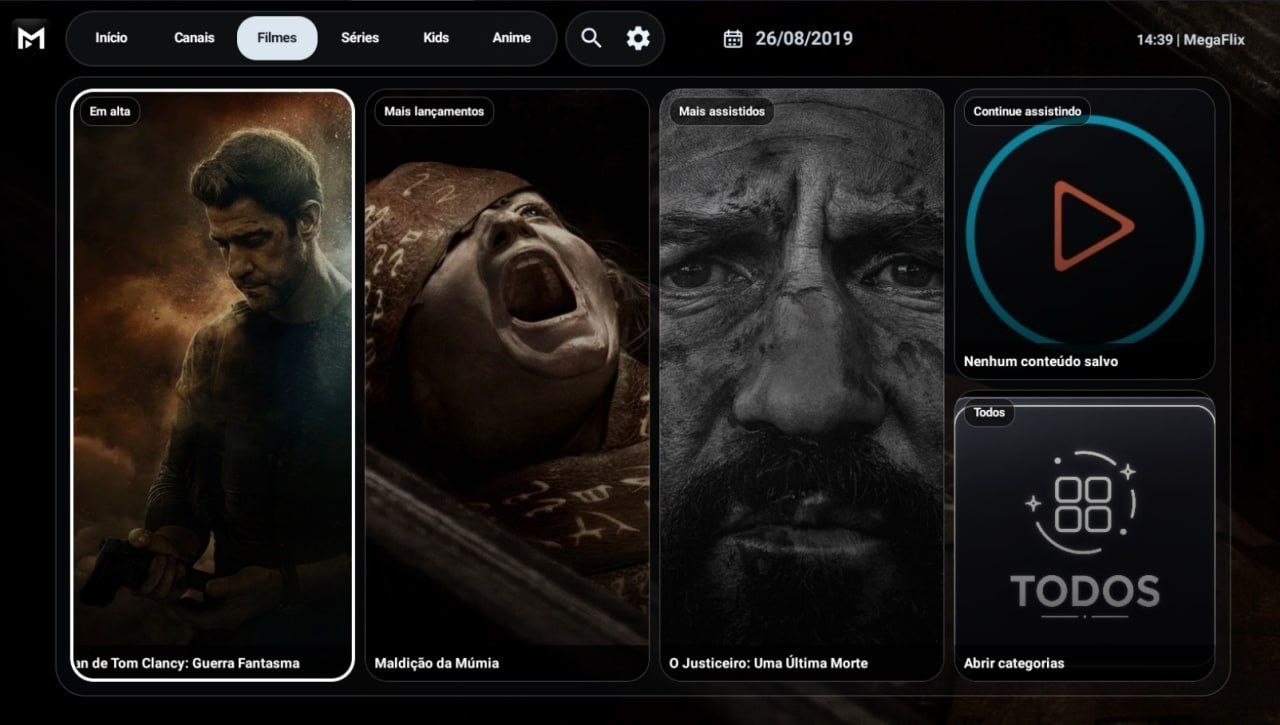Image resolution: width=1280 pixels, height=725 pixels.
Task: Open the Anime tab
Action: click(x=511, y=38)
